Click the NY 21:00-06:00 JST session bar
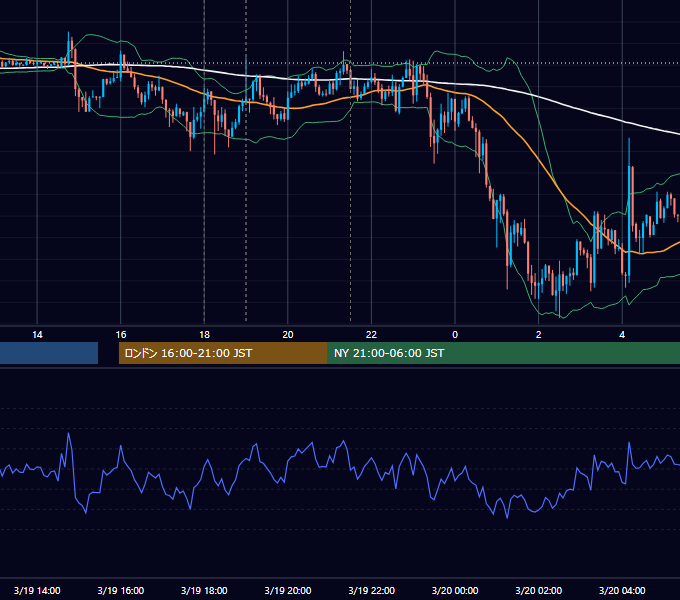The height and width of the screenshot is (600, 680). click(x=503, y=353)
